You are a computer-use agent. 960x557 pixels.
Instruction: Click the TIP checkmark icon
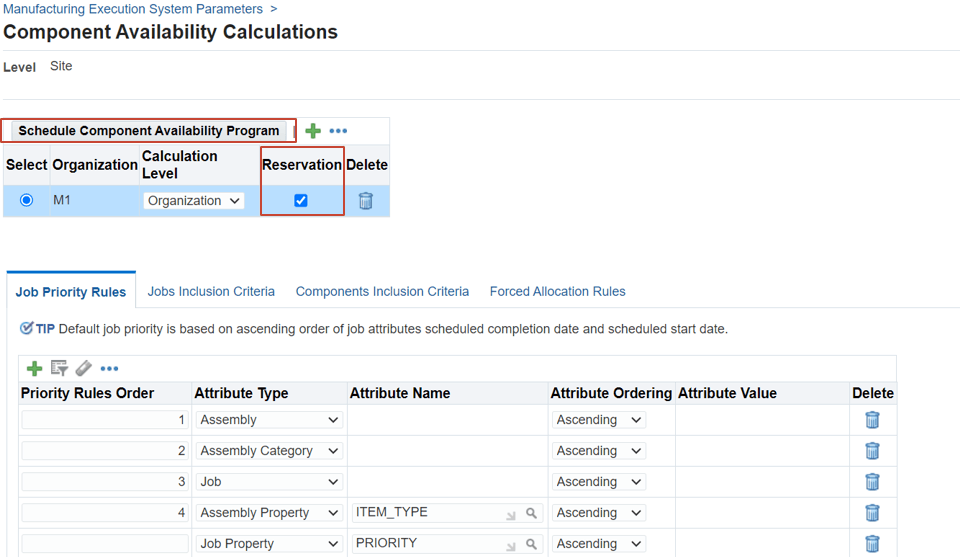(x=26, y=329)
